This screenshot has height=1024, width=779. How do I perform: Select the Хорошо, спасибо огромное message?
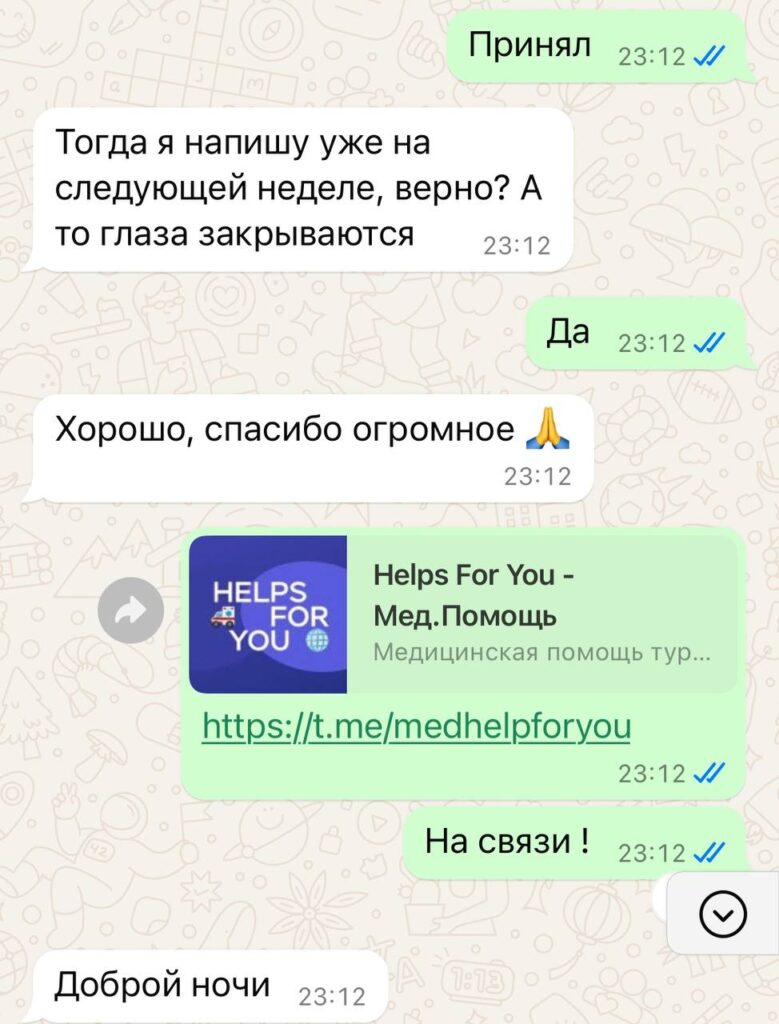point(308,448)
